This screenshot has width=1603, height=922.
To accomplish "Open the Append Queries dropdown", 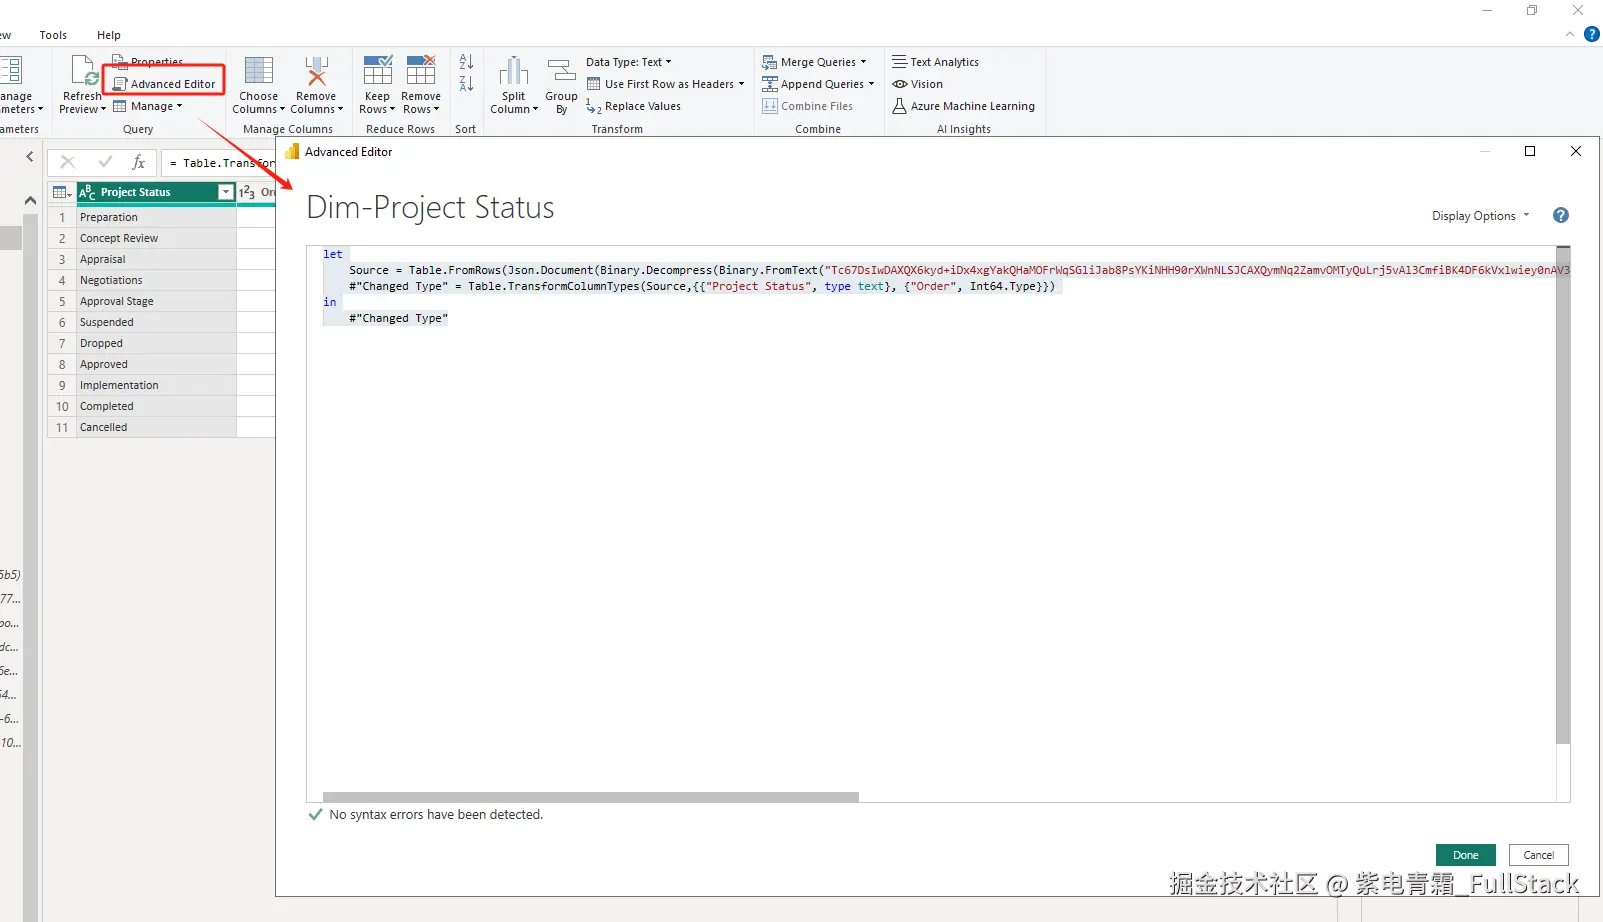I will tap(818, 84).
